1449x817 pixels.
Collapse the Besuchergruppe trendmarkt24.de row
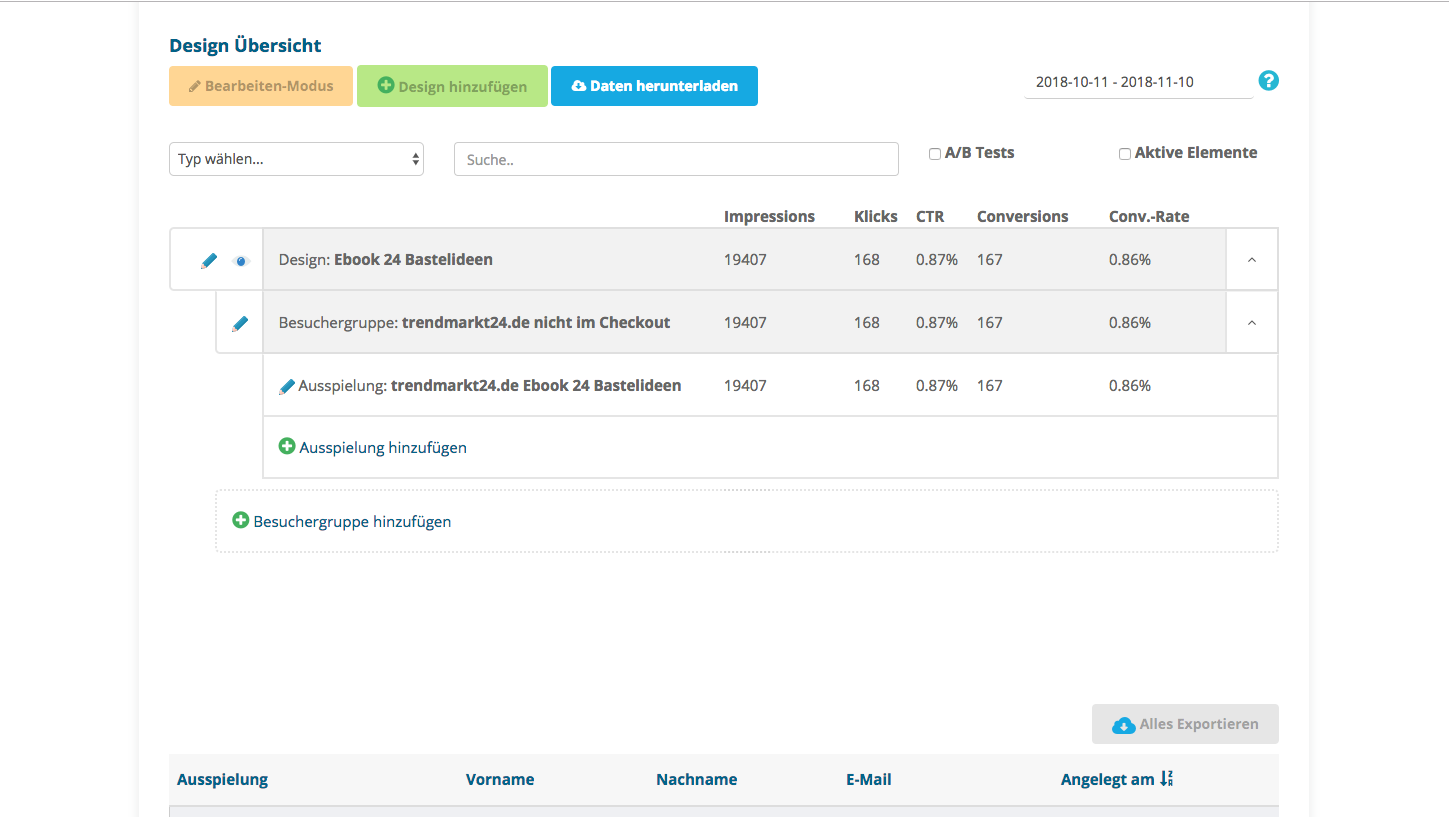(1252, 323)
